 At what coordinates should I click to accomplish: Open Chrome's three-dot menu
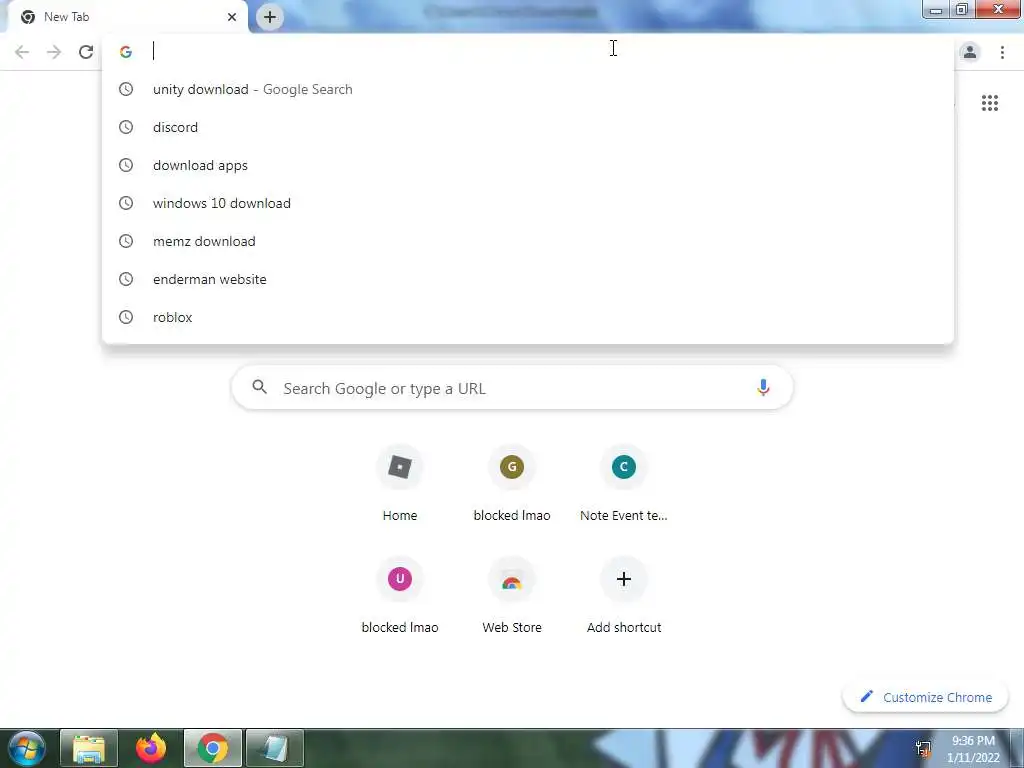point(1002,52)
